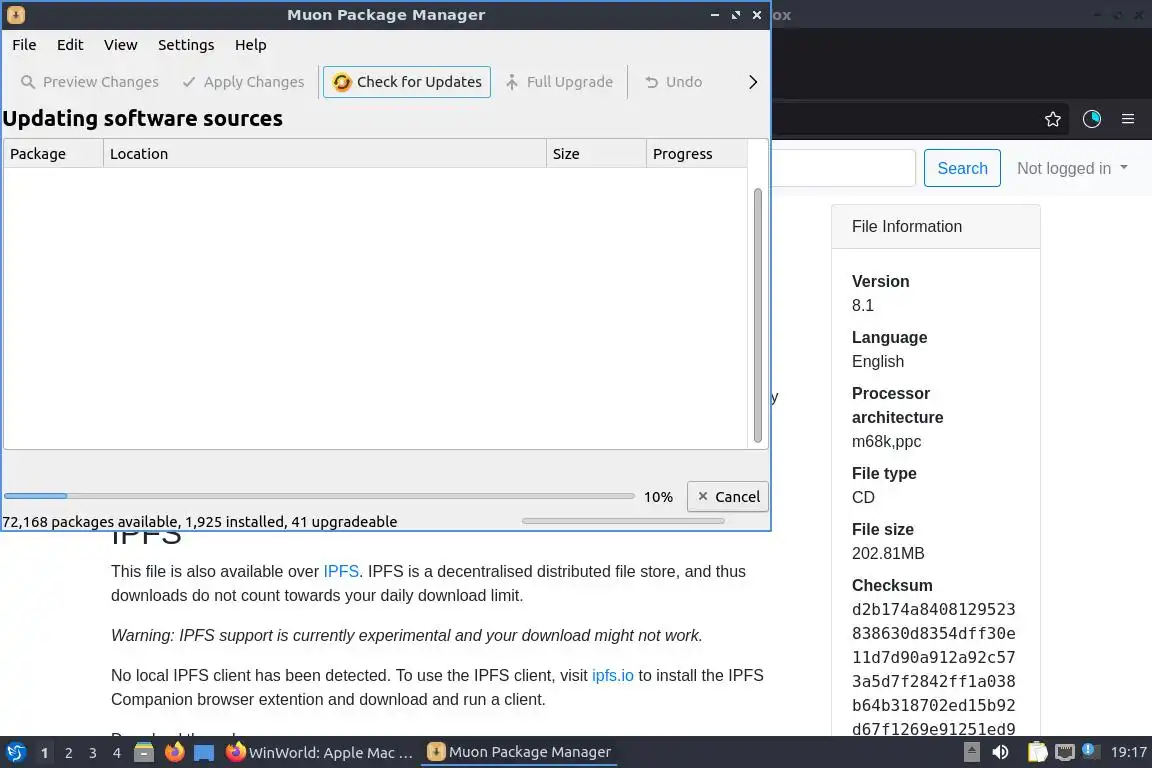Click the 202.81MB file size value
This screenshot has width=1152, height=768.
pos(888,553)
